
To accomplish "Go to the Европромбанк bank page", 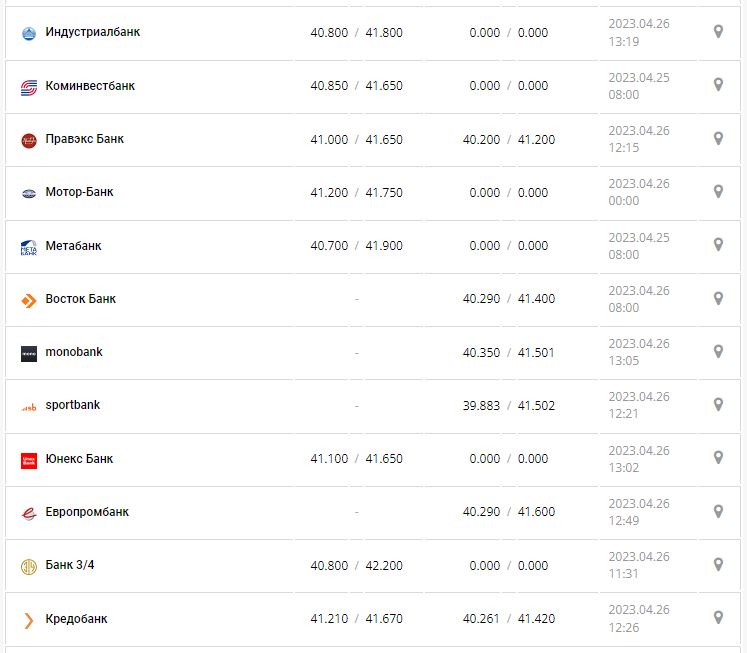I will pyautogui.click(x=87, y=512).
